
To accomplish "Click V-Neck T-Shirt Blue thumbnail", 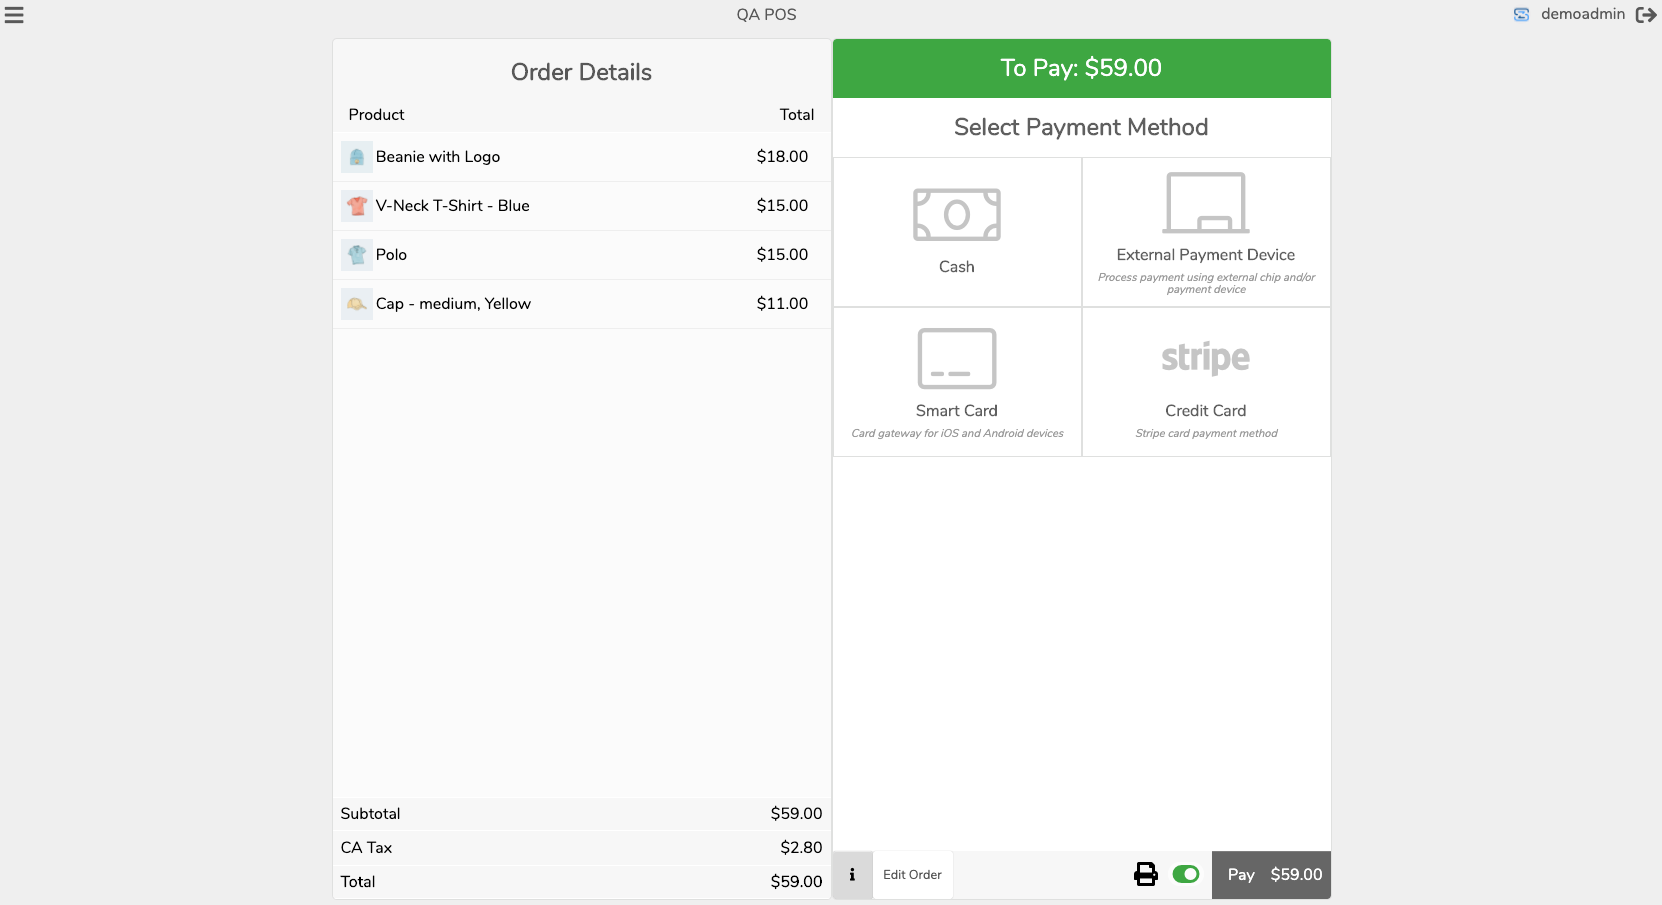I will [357, 206].
